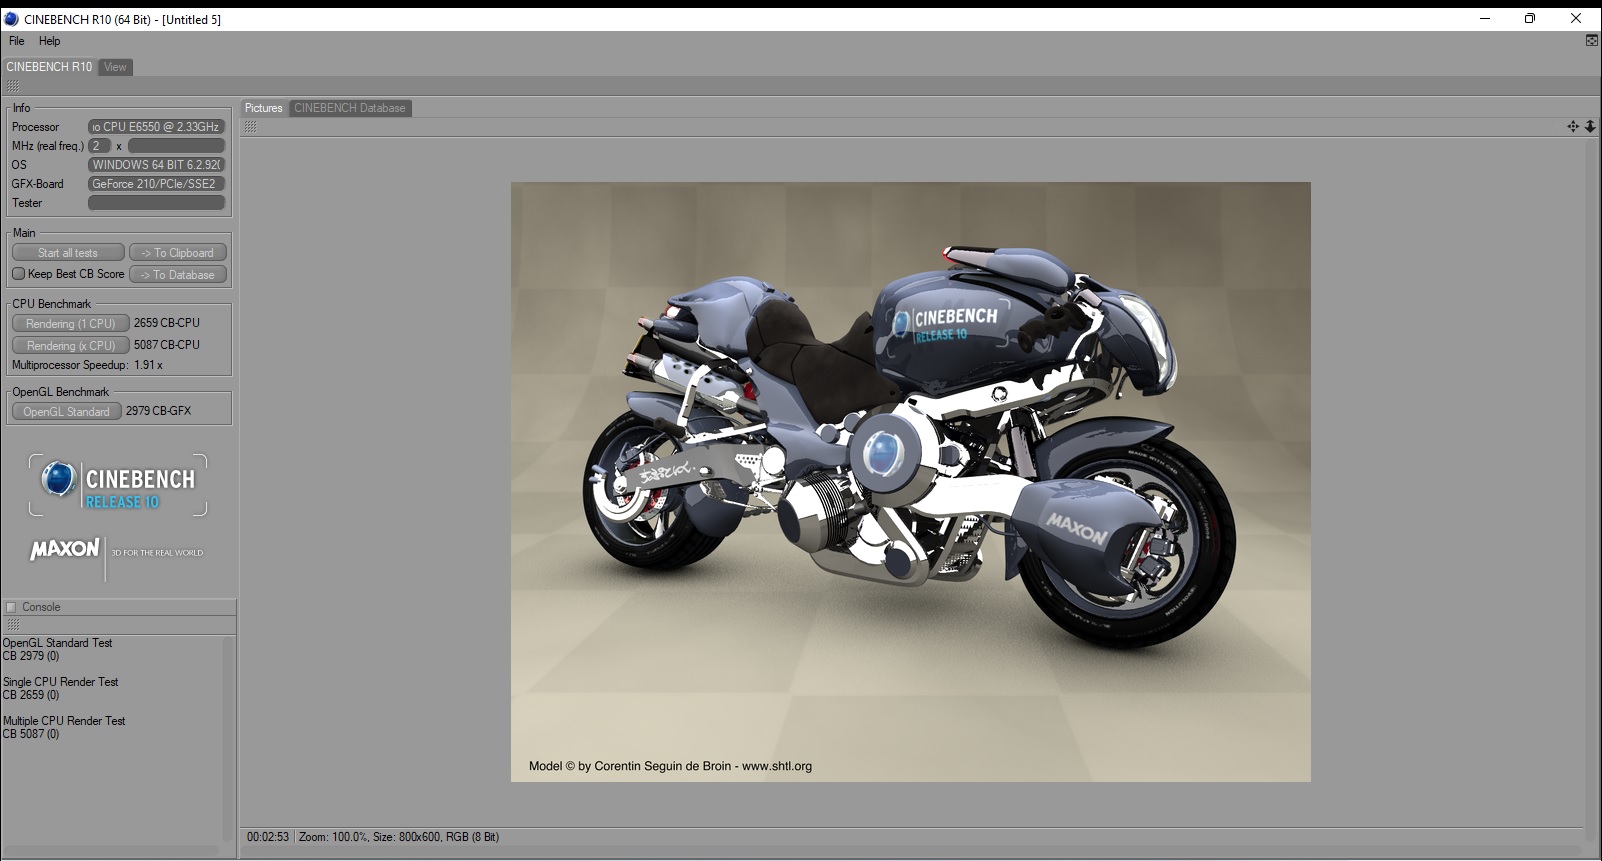
Task: Click the console panel grip handle icon
Action: click(x=13, y=625)
